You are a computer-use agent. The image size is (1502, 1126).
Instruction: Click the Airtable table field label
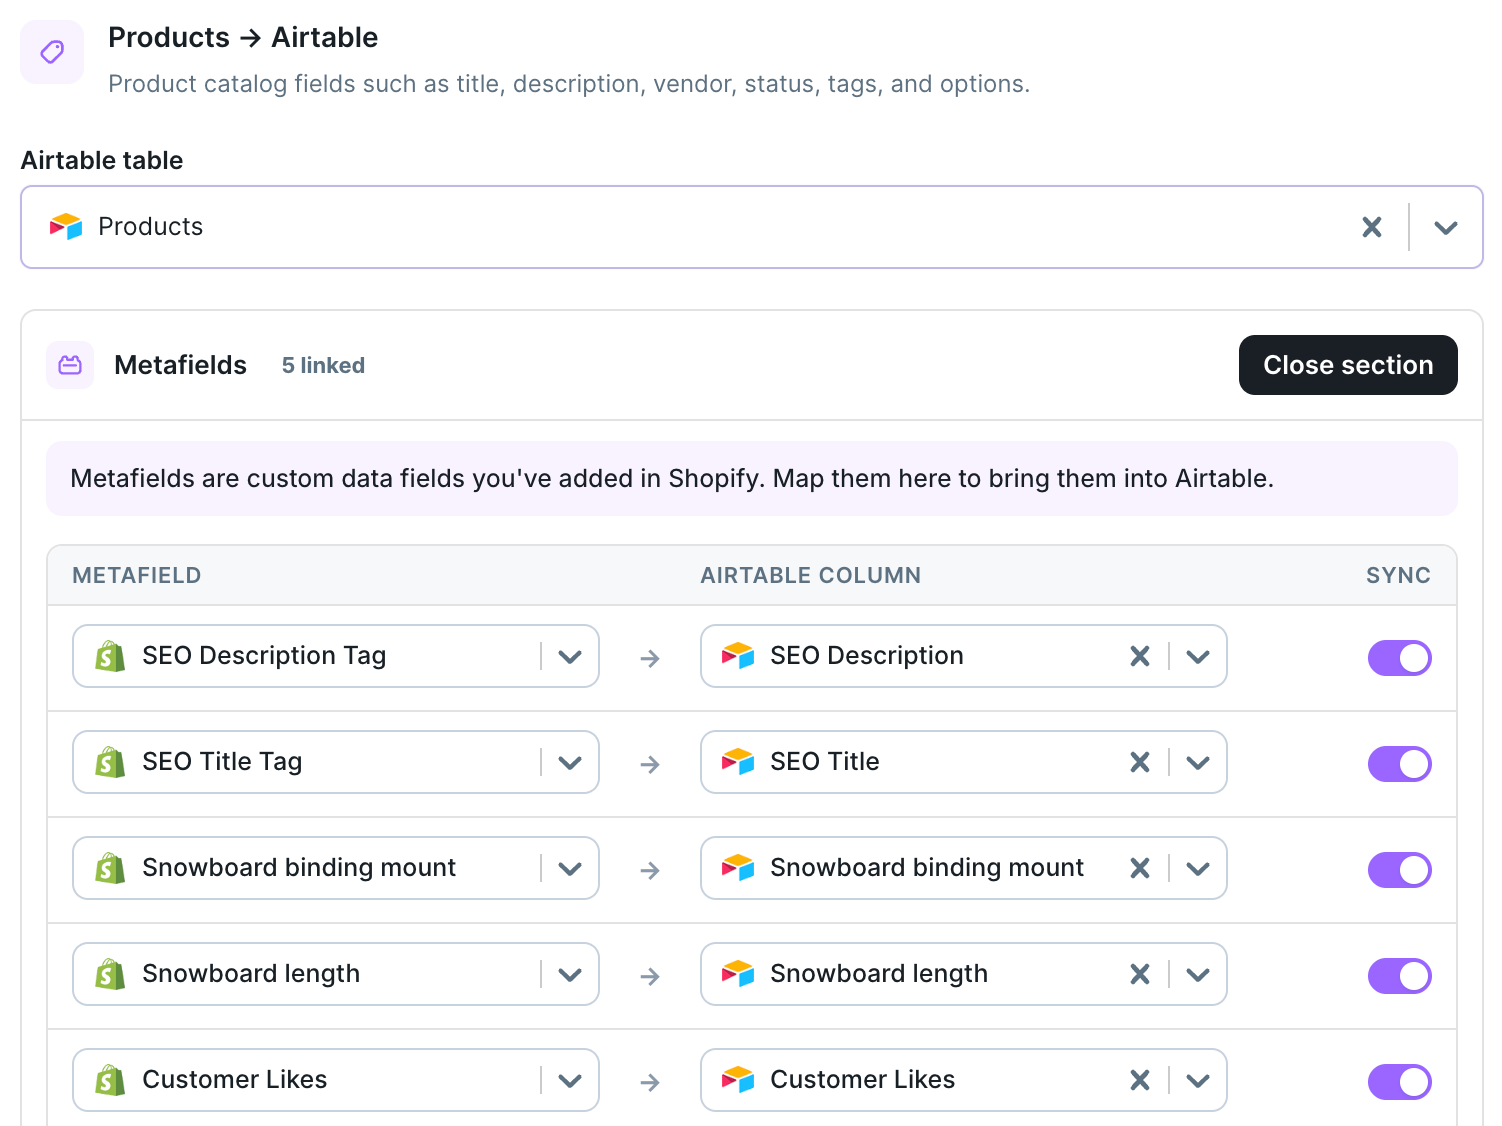pyautogui.click(x=102, y=161)
